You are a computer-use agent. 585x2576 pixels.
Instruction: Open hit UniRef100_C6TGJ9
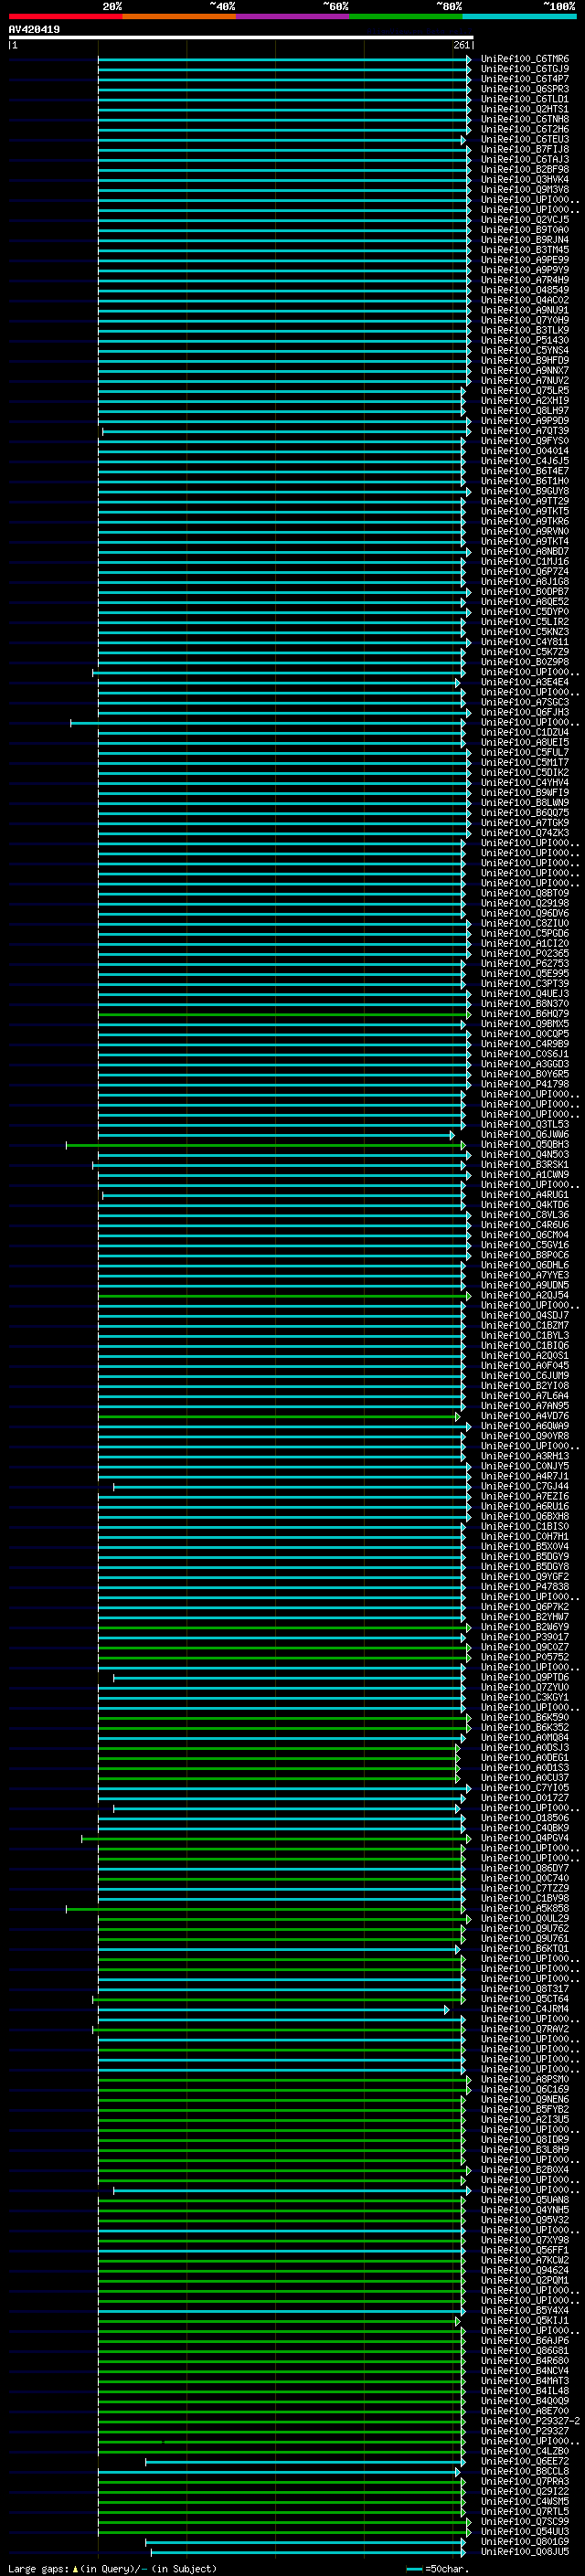click(x=525, y=69)
